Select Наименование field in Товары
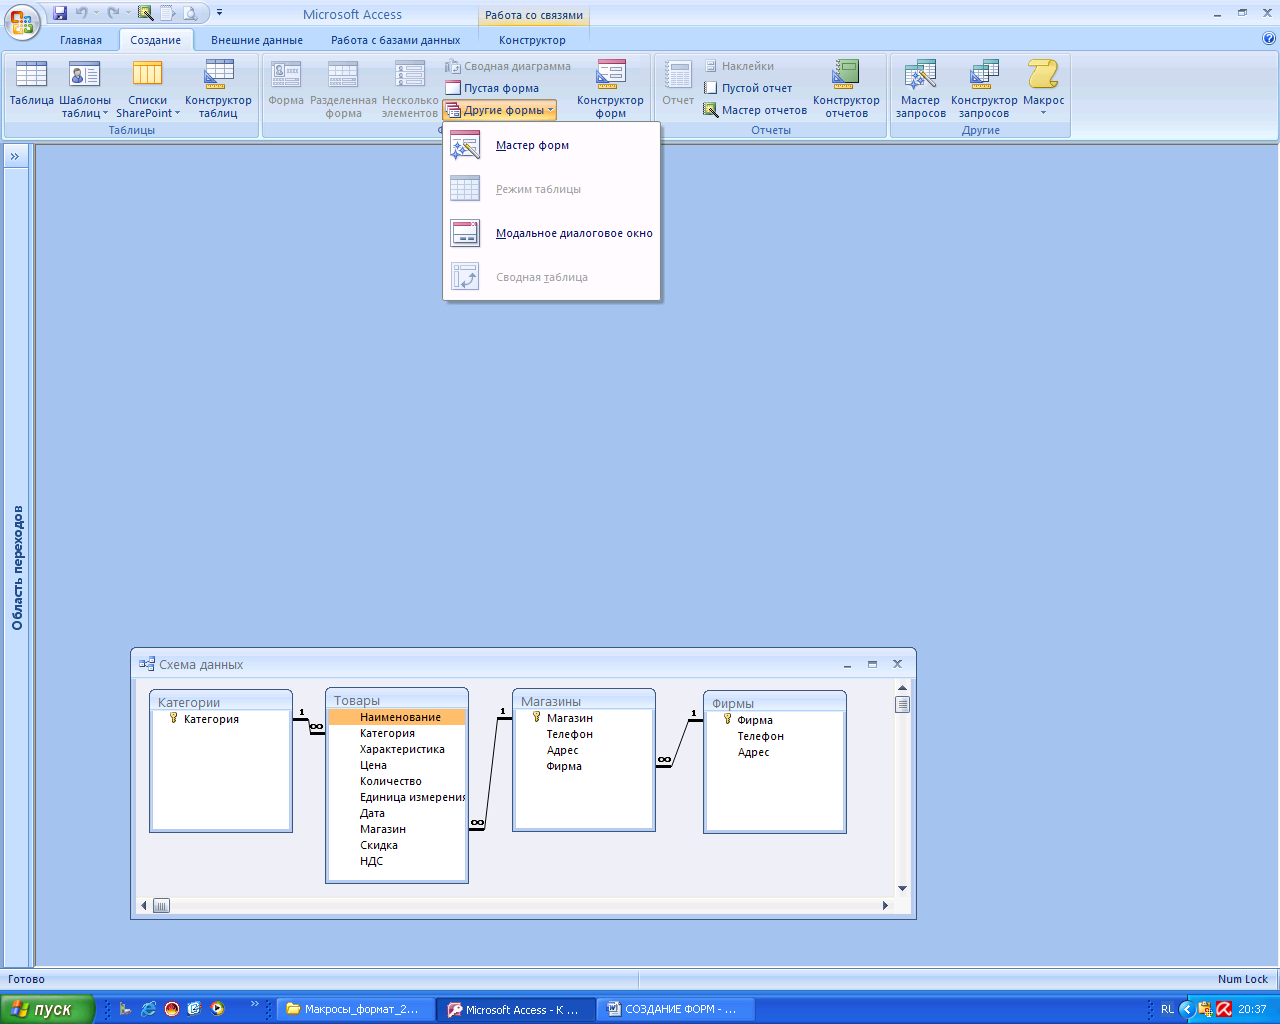Image resolution: width=1280 pixels, height=1024 pixels. click(x=397, y=717)
